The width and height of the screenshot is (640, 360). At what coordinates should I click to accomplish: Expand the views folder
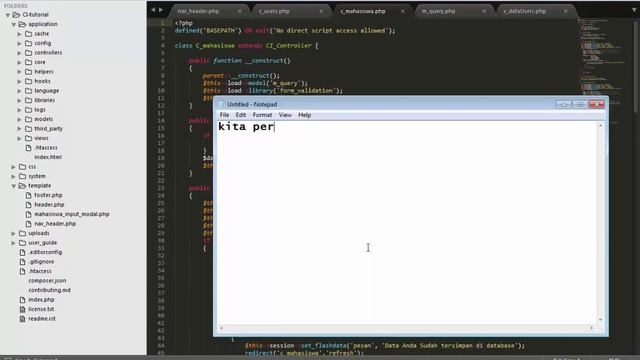[19, 138]
